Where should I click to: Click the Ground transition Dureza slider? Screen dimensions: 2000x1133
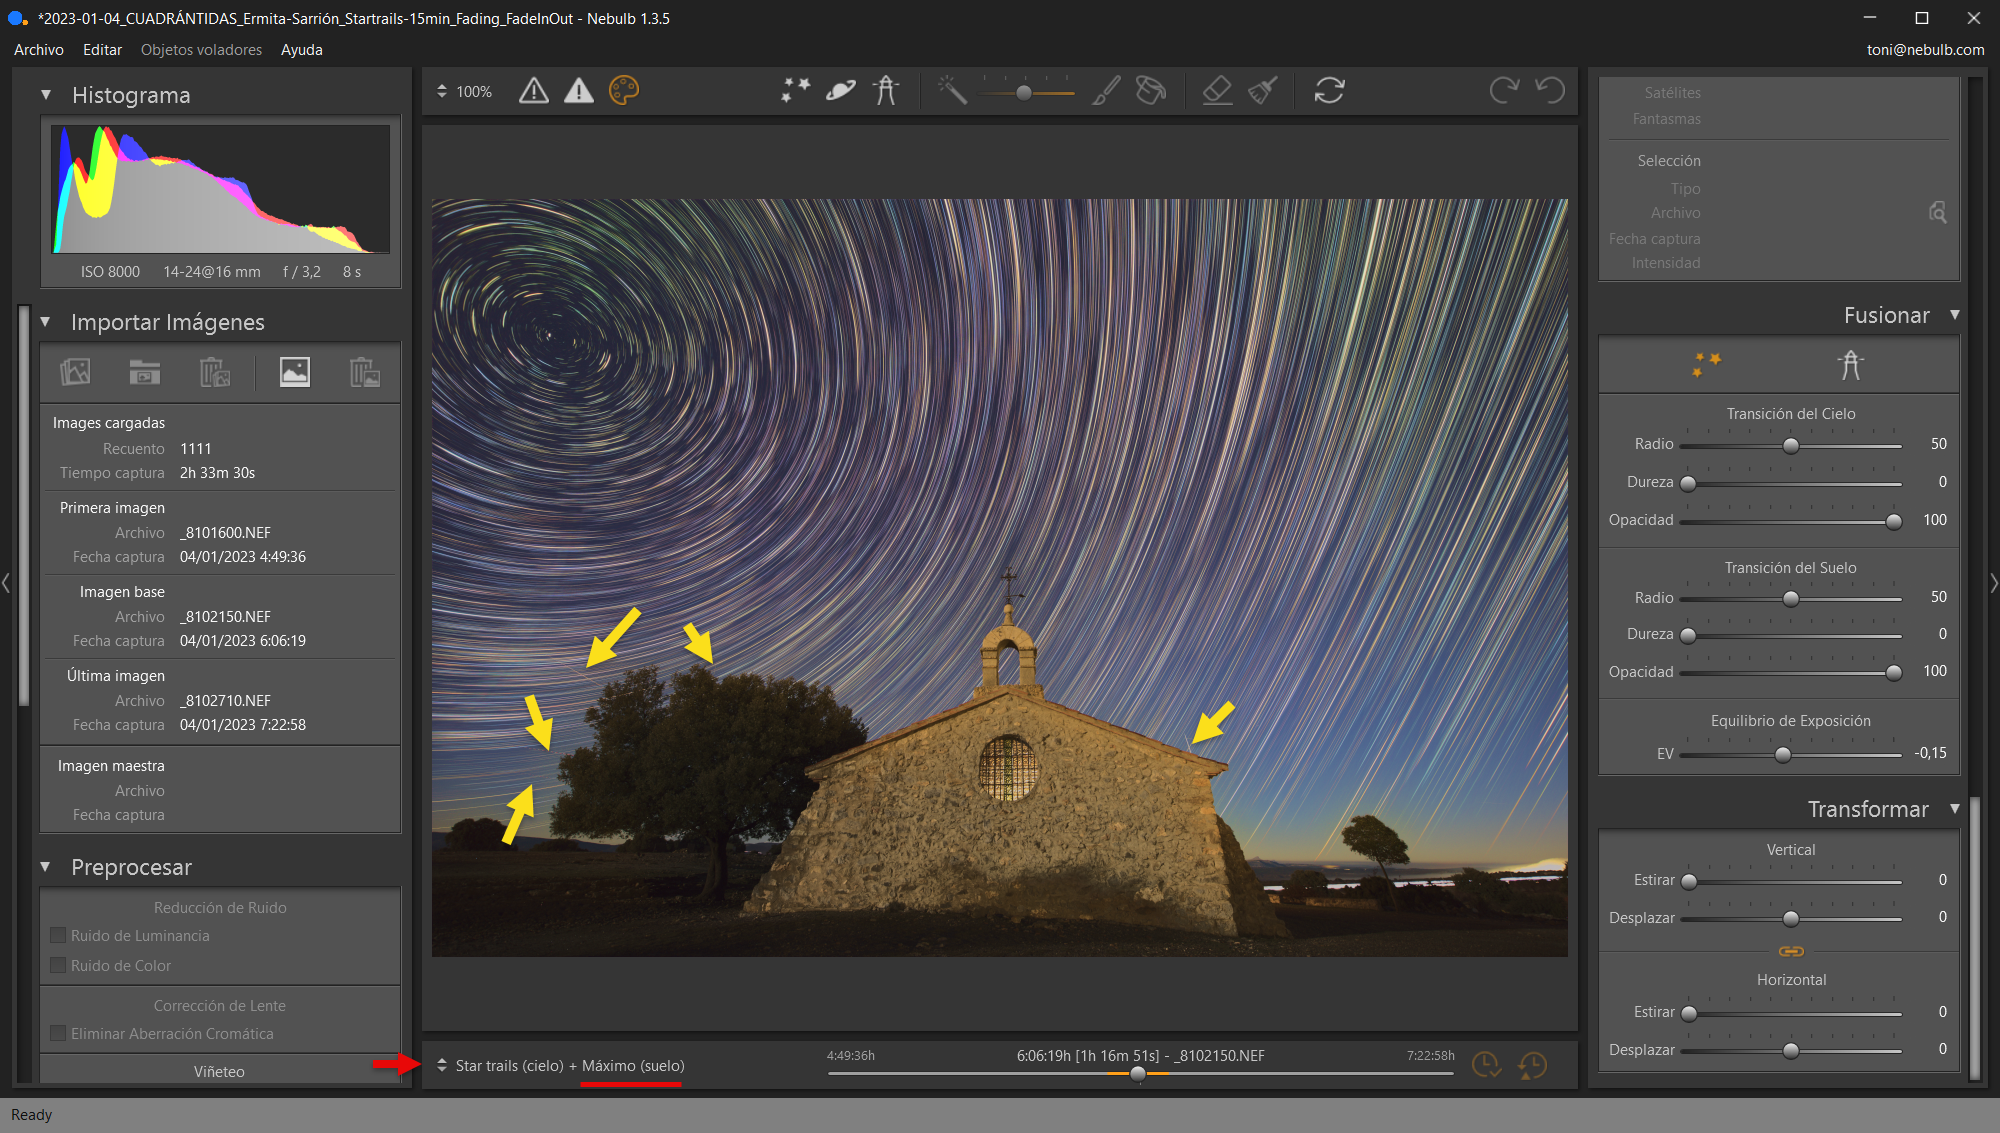tap(1790, 635)
